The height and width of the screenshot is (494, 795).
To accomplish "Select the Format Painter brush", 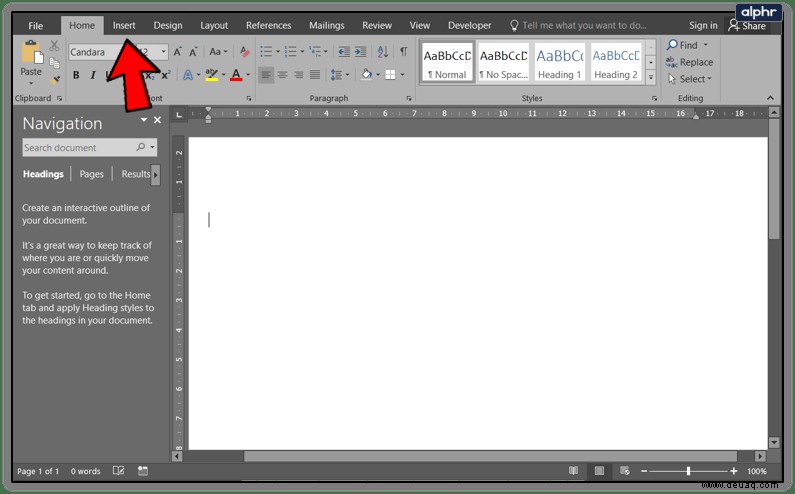I will 55,80.
